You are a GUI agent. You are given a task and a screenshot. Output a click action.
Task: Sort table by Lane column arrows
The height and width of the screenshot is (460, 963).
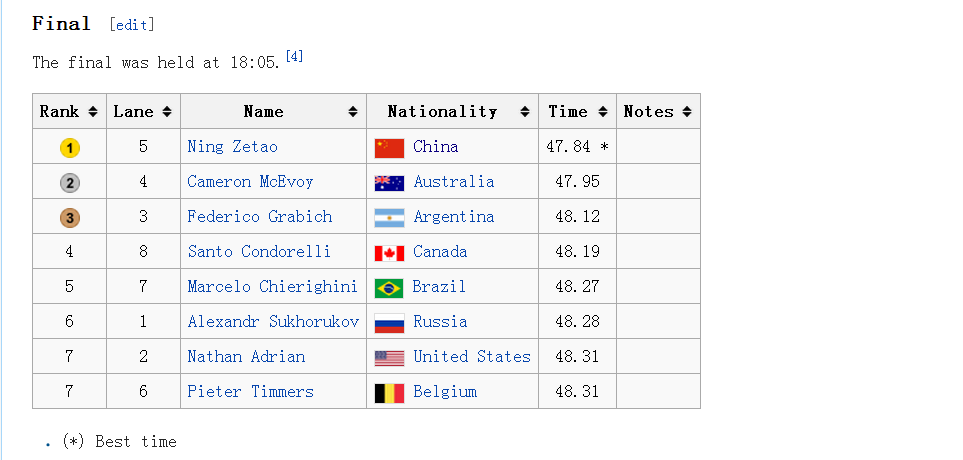tap(166, 112)
